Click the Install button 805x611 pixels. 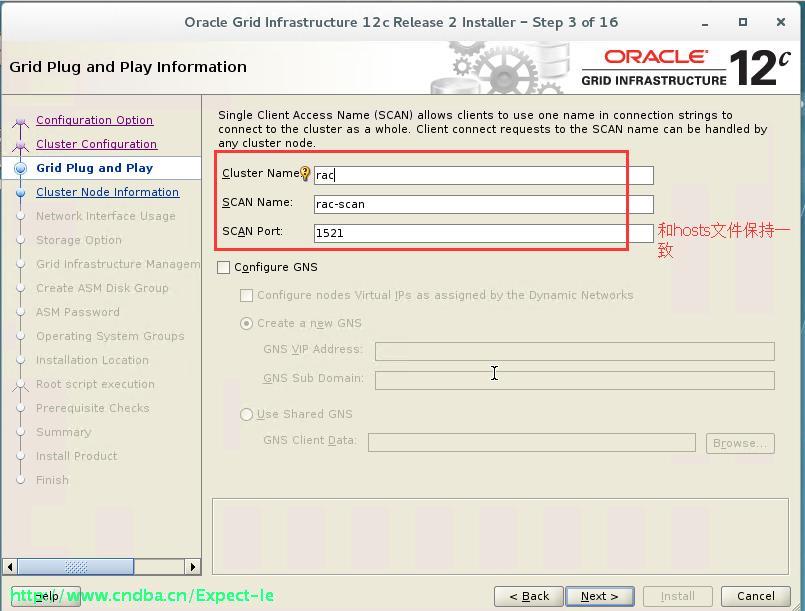(678, 596)
